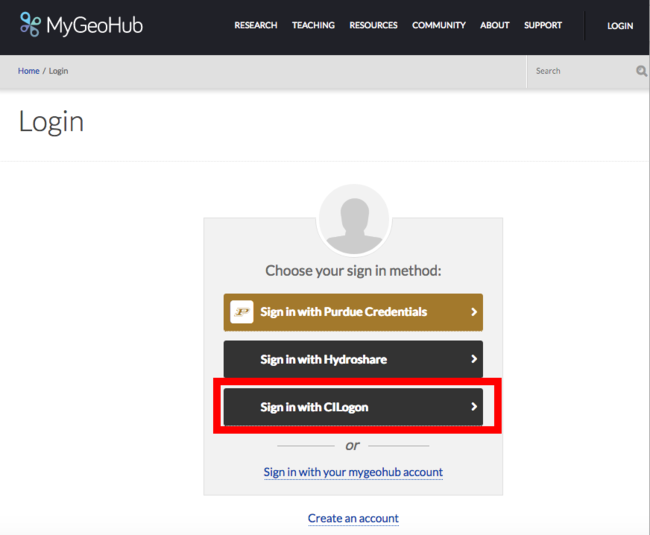The height and width of the screenshot is (535, 650).
Task: Sign in with Hydroshare
Action: (323, 359)
